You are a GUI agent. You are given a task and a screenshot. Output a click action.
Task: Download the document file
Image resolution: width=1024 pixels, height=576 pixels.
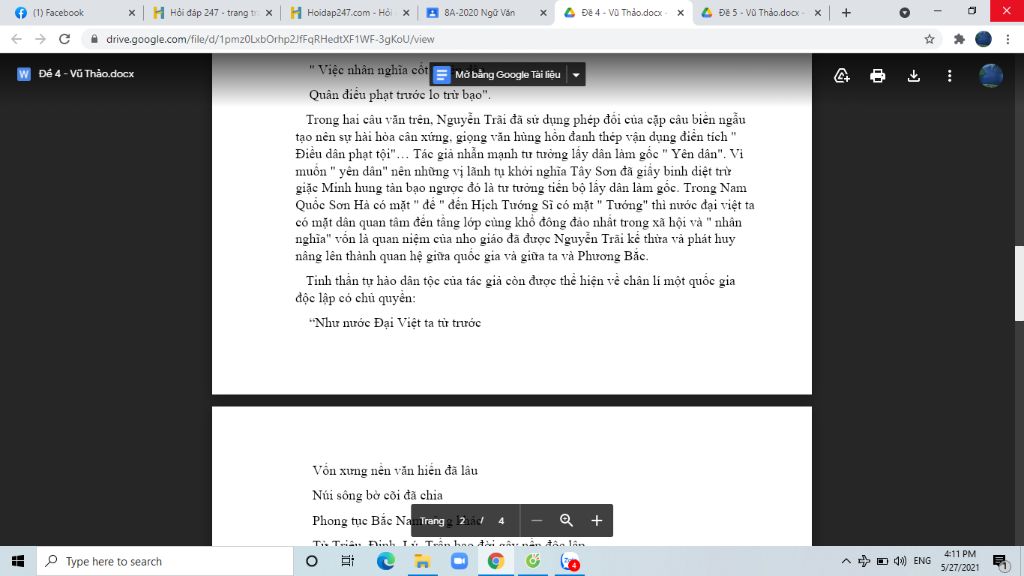pyautogui.click(x=914, y=75)
